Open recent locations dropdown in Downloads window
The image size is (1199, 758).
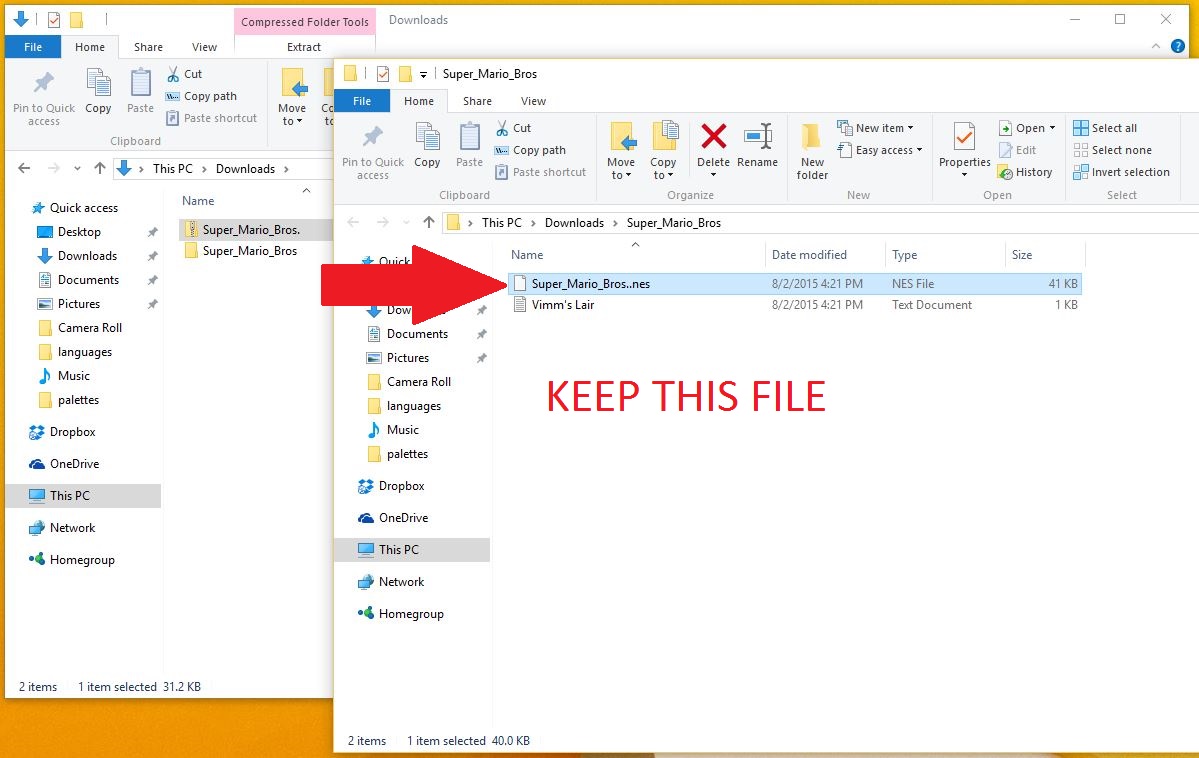click(77, 168)
